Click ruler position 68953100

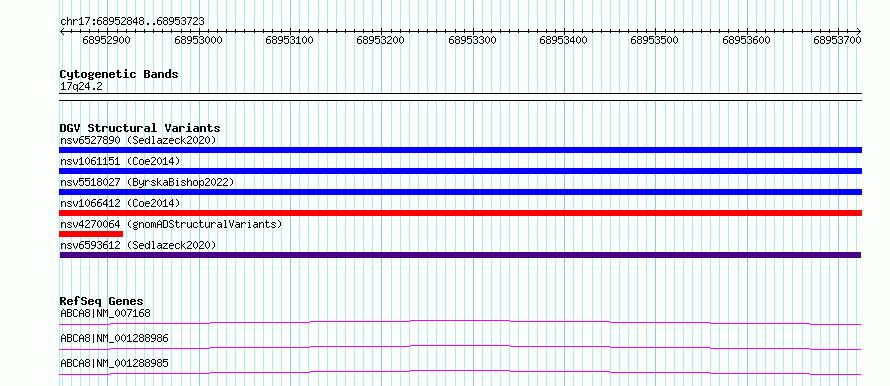click(x=289, y=40)
